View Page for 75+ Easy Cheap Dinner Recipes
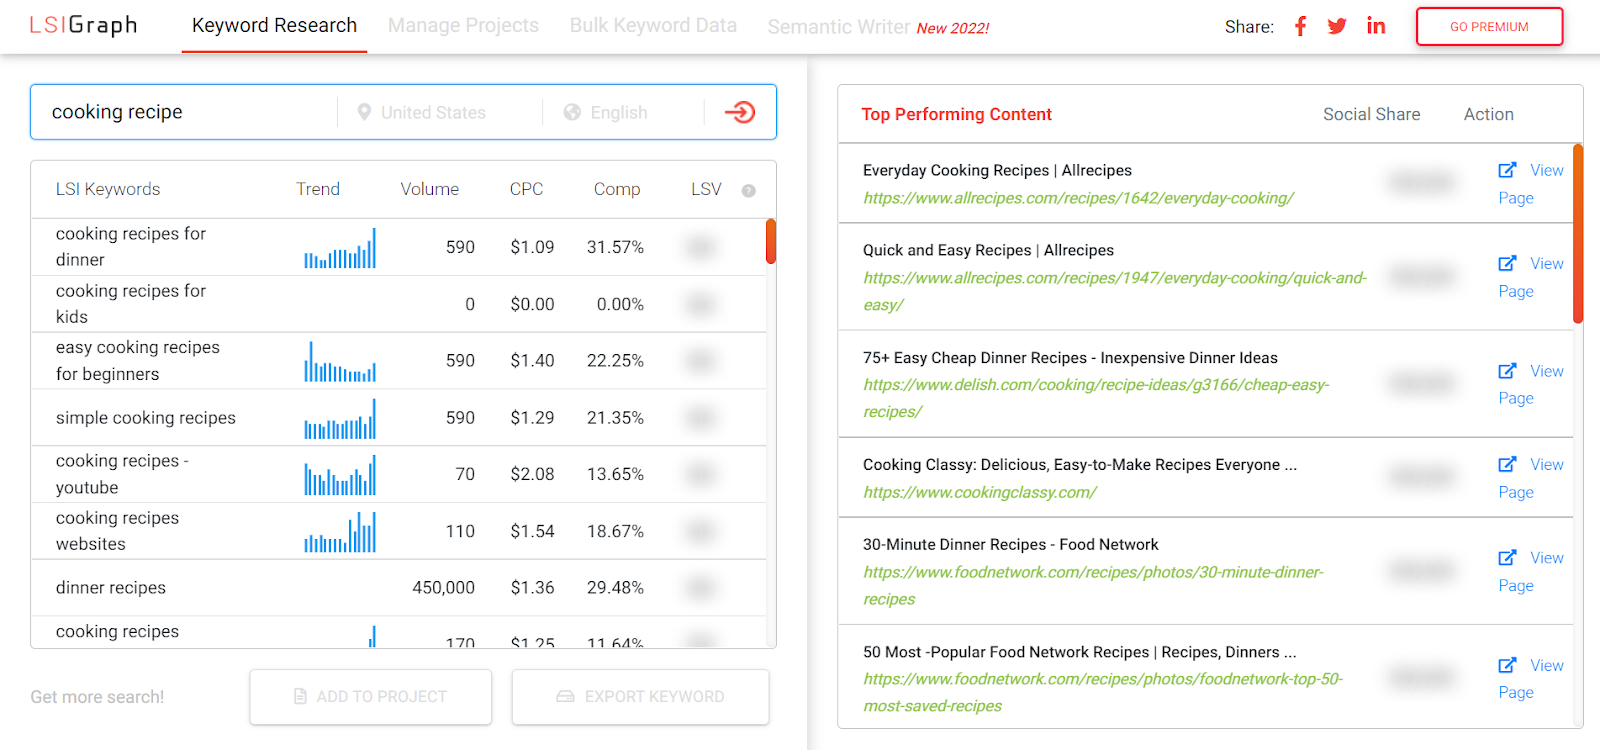 pos(1531,385)
